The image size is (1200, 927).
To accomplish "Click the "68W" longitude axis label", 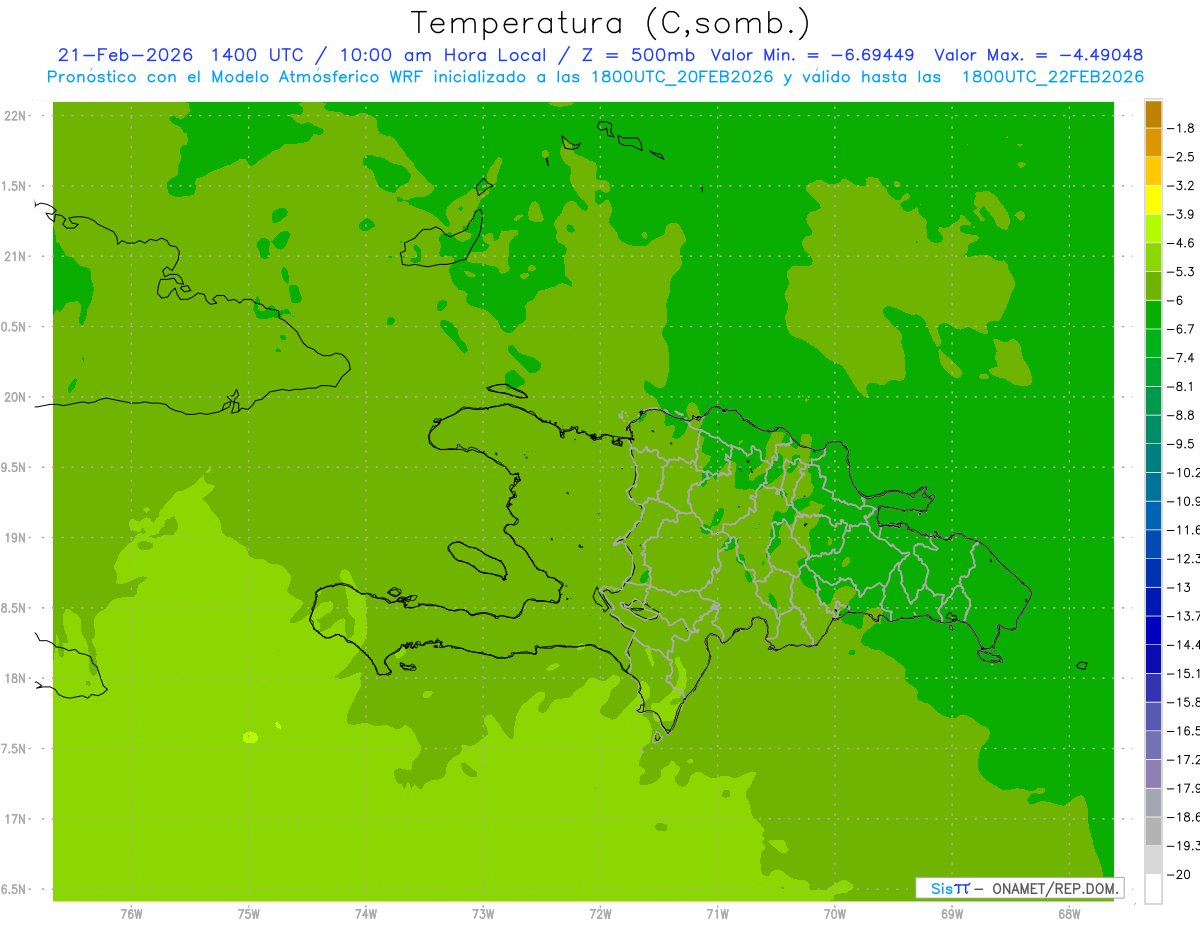I will [1068, 913].
